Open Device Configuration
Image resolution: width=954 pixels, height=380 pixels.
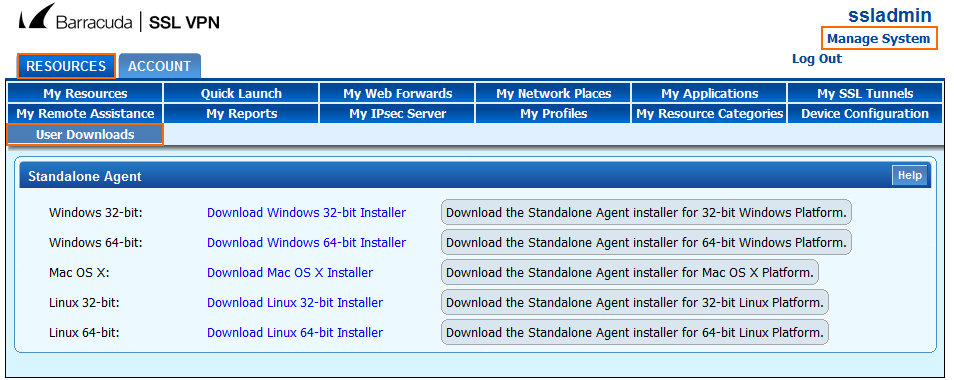click(x=865, y=114)
